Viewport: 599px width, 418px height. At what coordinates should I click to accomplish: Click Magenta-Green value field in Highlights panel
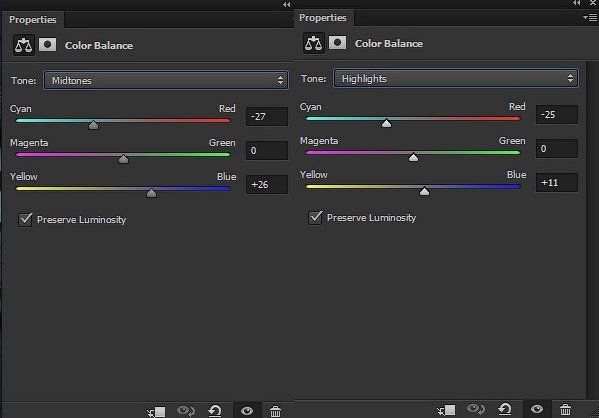[557, 148]
